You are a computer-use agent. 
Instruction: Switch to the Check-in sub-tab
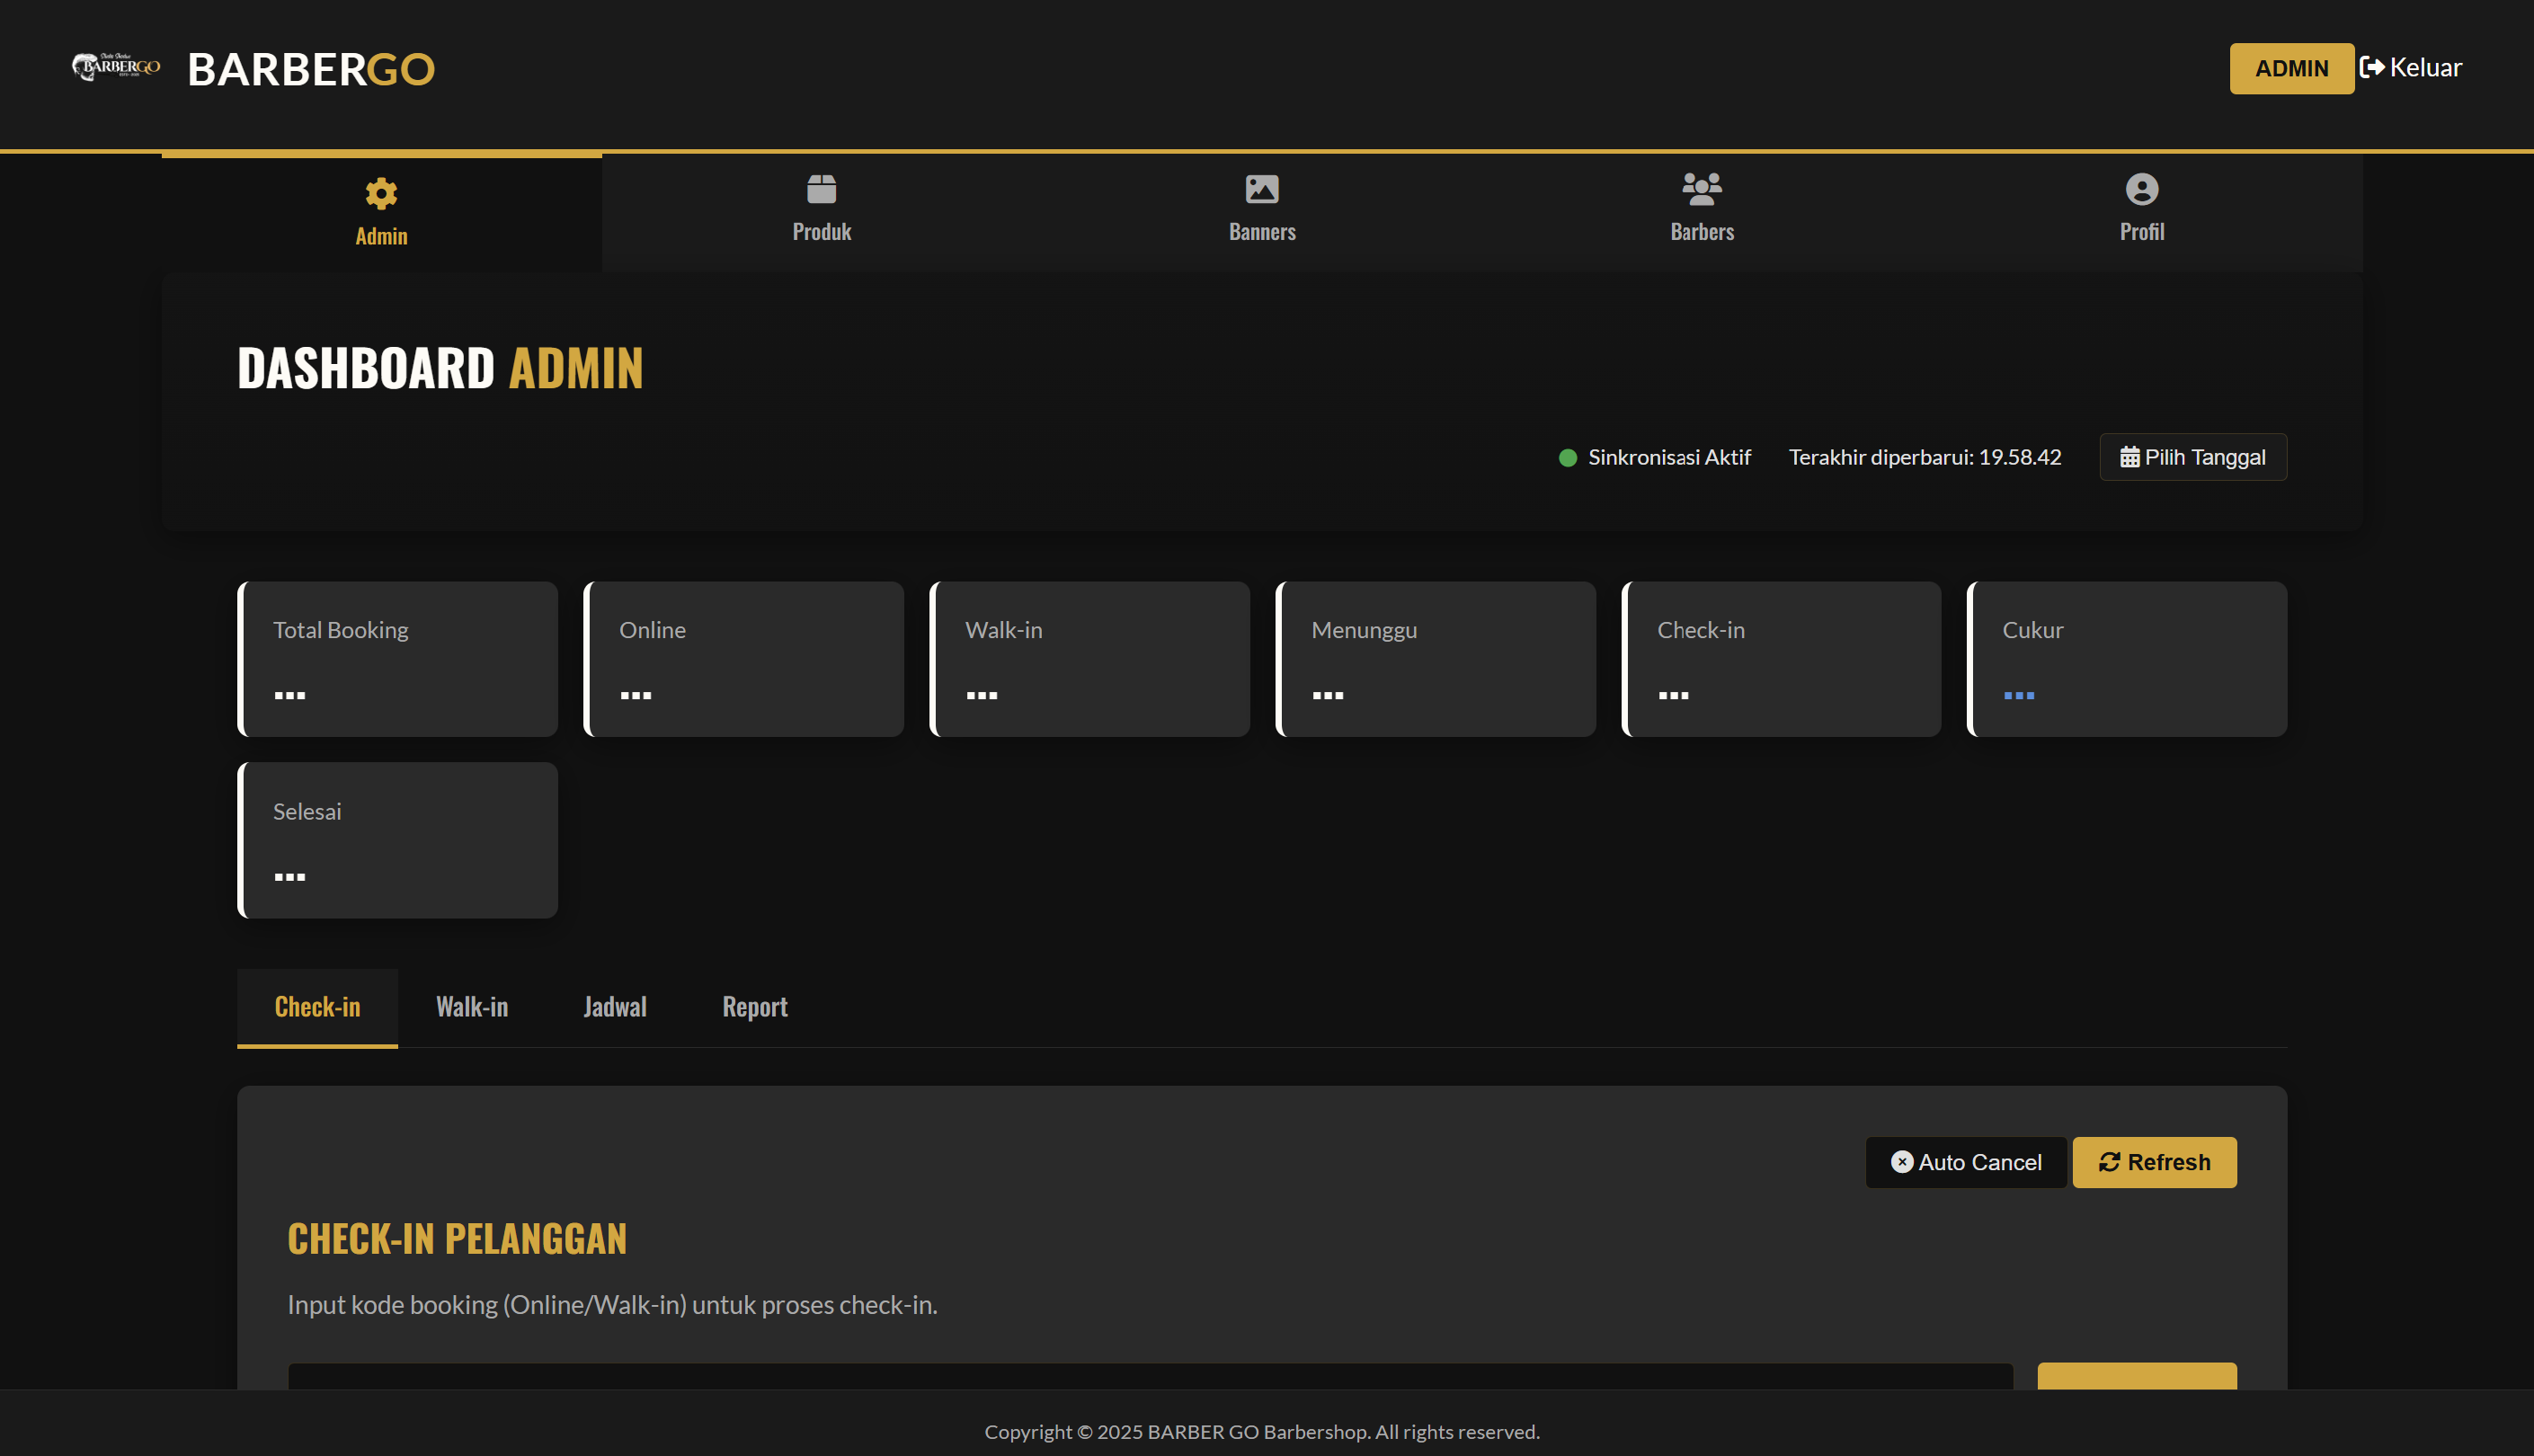point(317,1007)
